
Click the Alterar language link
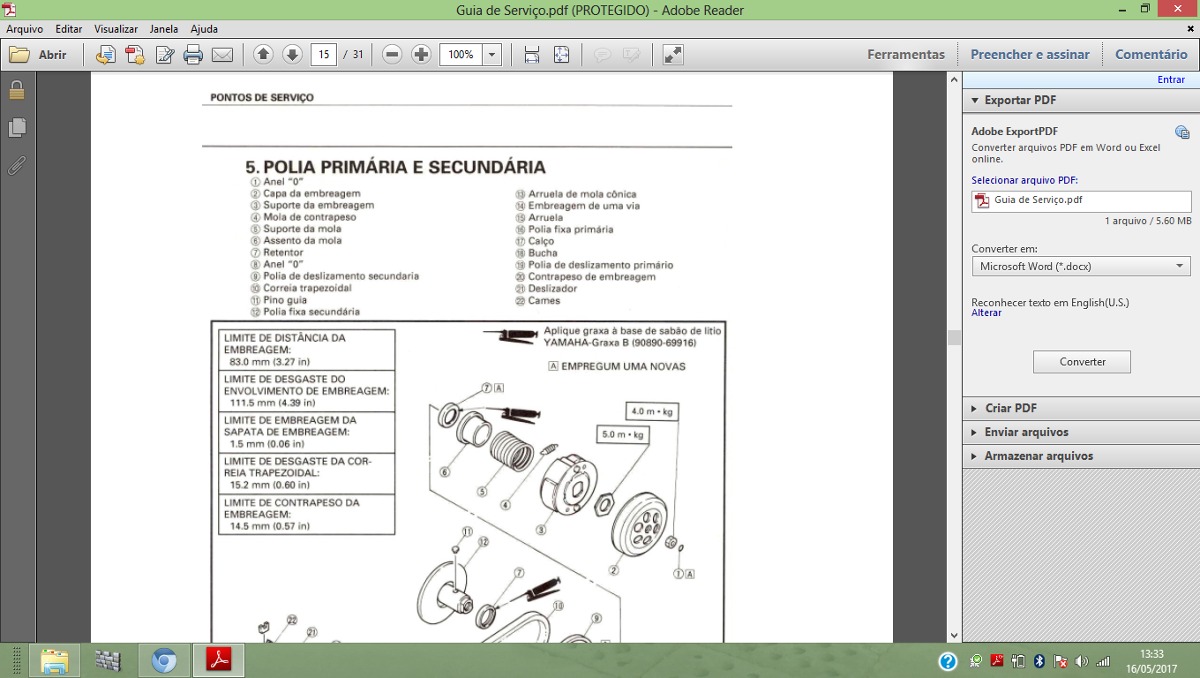pos(986,313)
